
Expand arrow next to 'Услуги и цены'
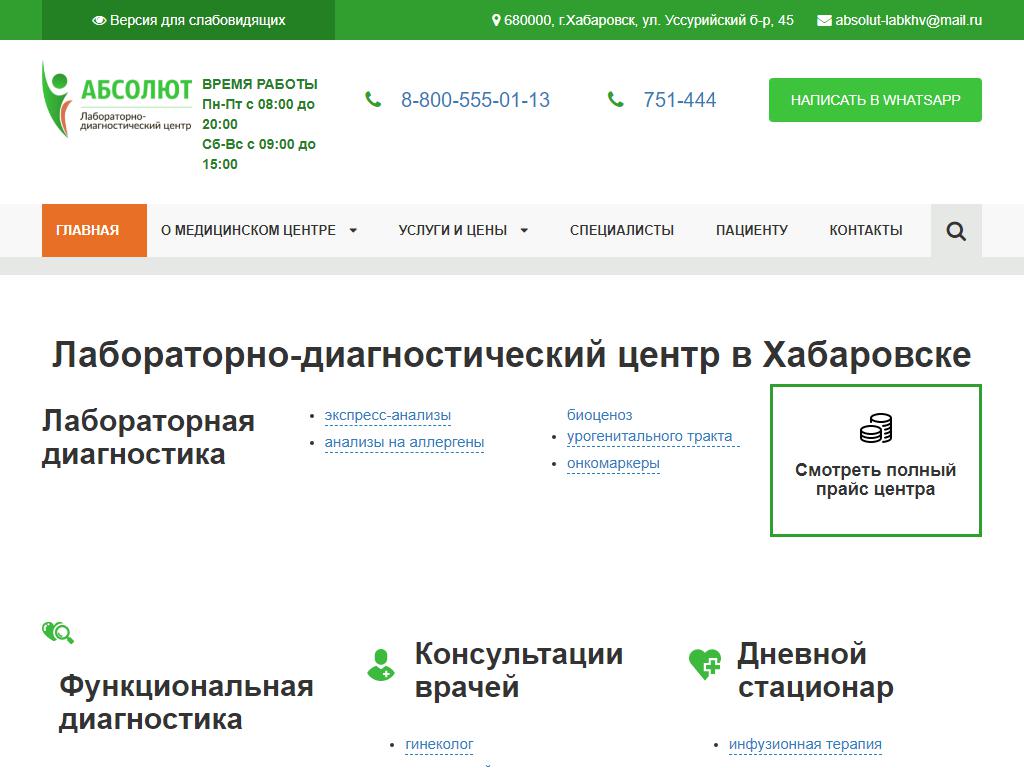524,231
